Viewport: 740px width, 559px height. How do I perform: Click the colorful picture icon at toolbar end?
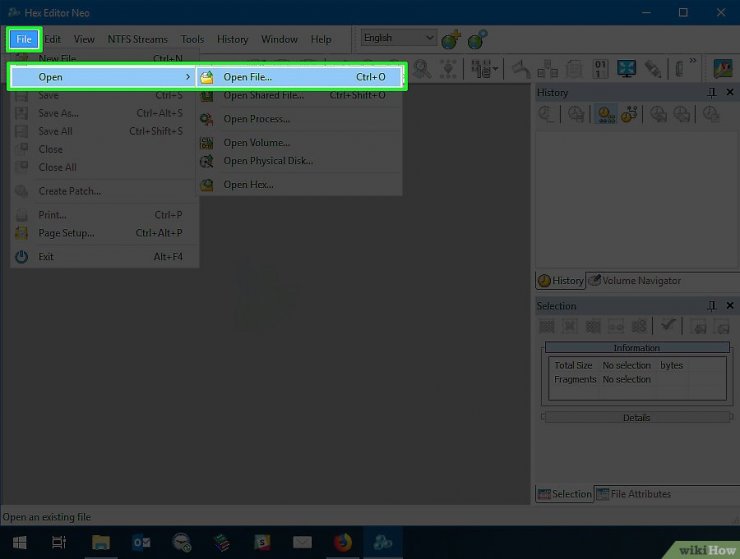click(x=723, y=69)
